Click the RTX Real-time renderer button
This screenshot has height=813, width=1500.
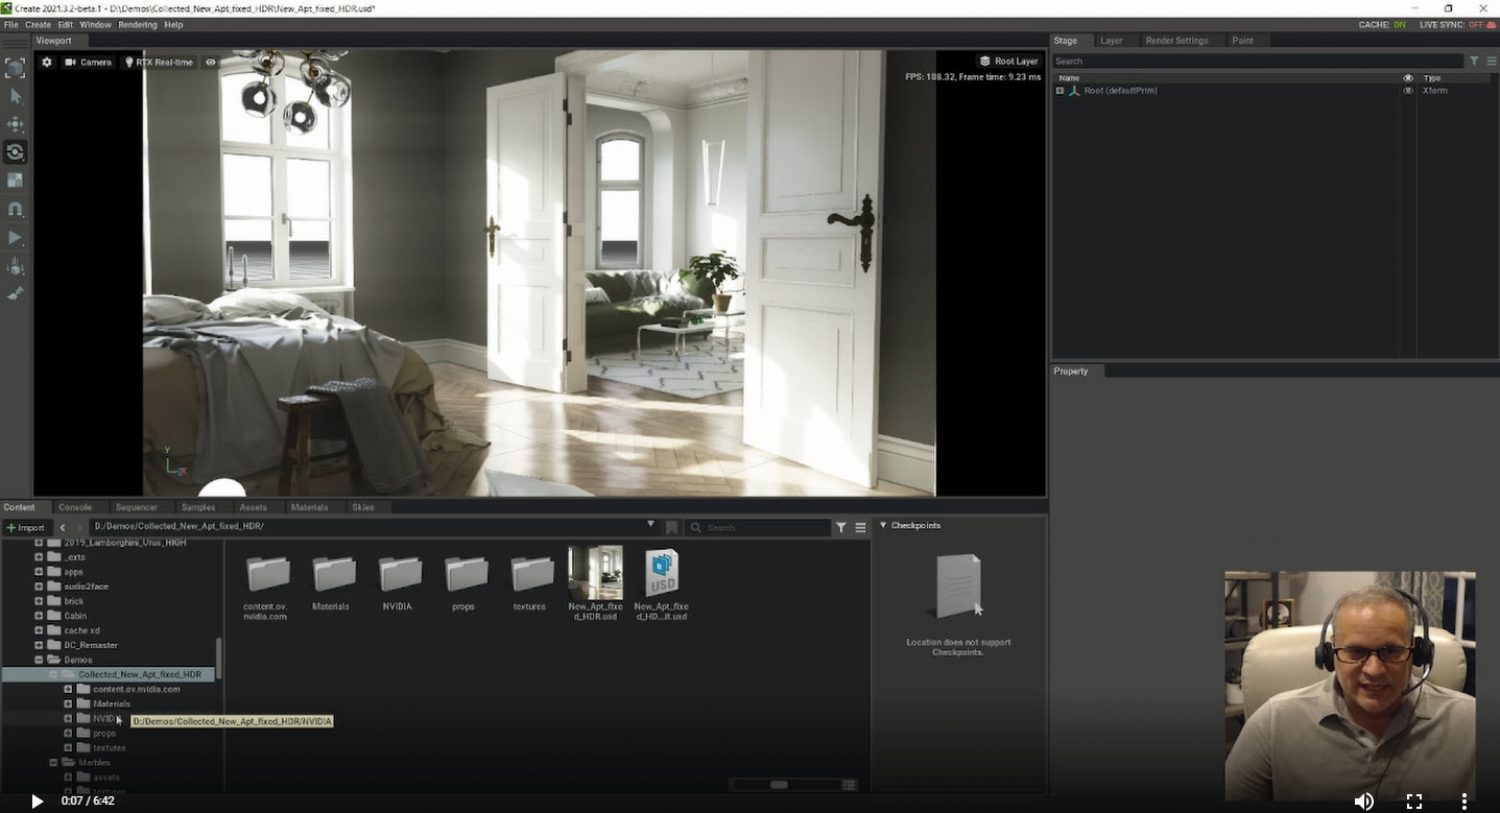pyautogui.click(x=159, y=62)
